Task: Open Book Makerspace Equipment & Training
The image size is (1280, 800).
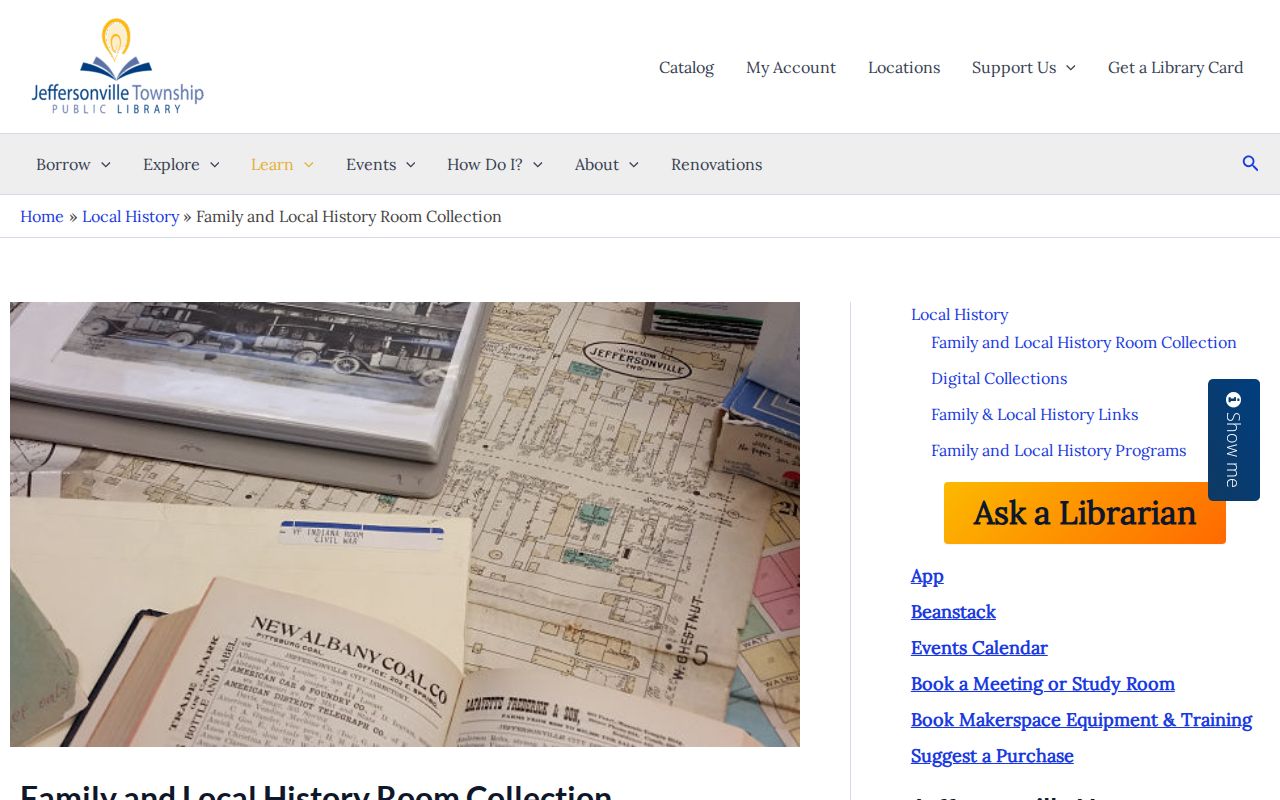Action: 1081,720
